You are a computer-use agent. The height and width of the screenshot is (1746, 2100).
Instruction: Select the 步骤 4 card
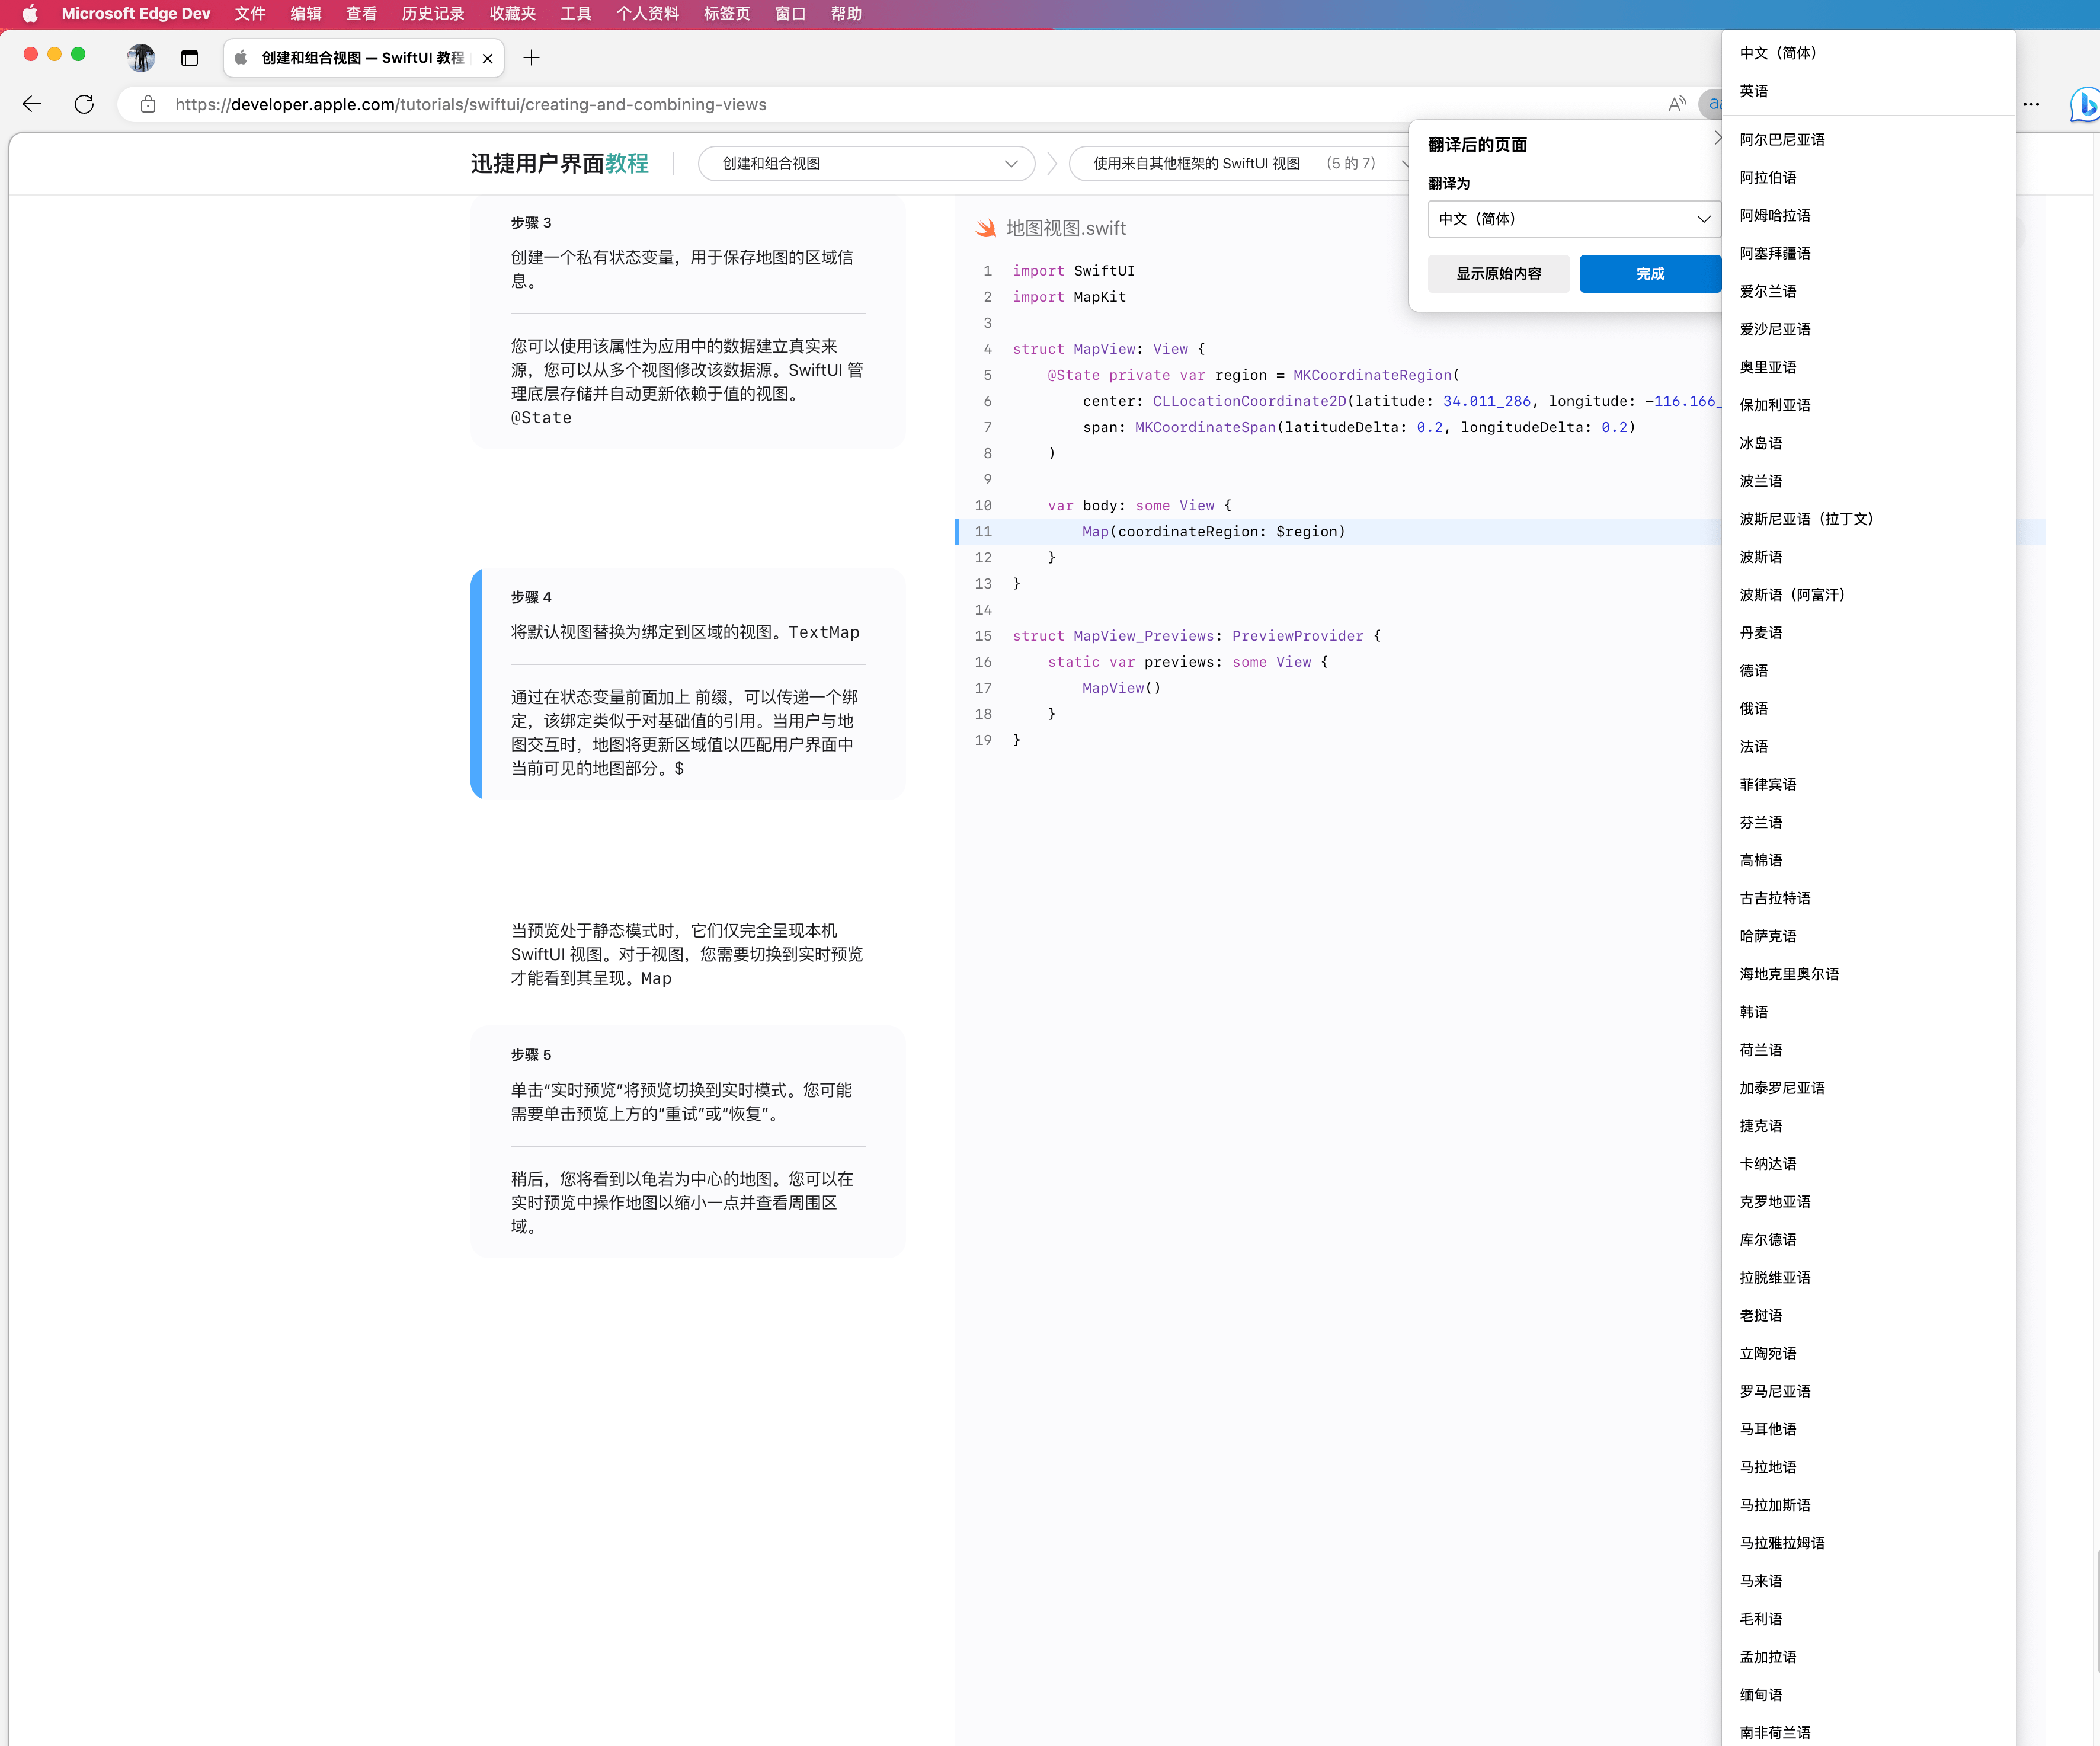[x=688, y=684]
